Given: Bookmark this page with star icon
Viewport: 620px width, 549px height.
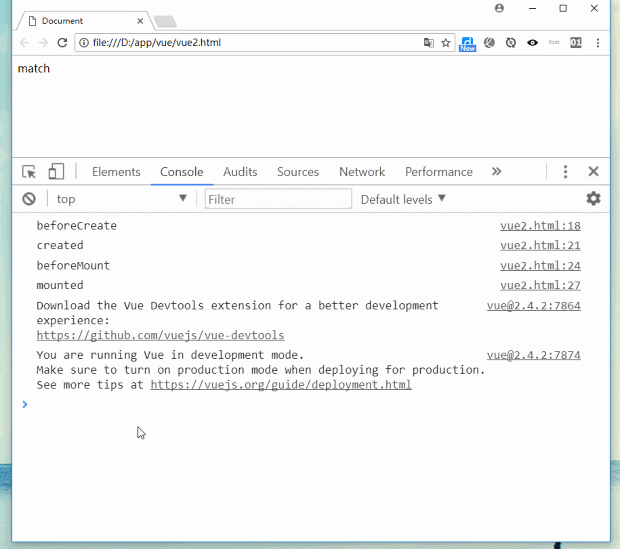Looking at the screenshot, I should [446, 43].
